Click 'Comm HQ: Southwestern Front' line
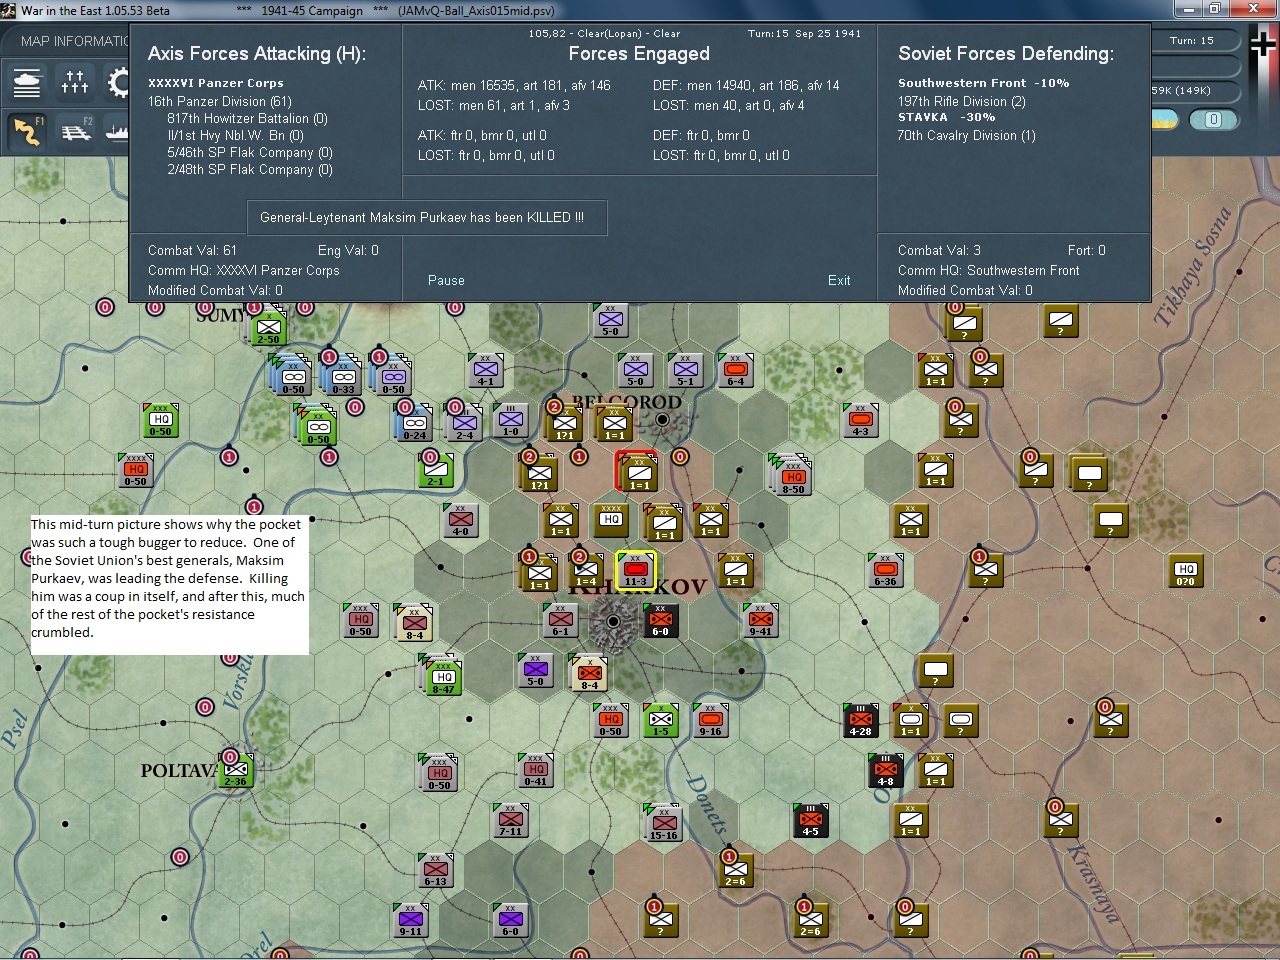This screenshot has height=960, width=1280. [x=989, y=270]
